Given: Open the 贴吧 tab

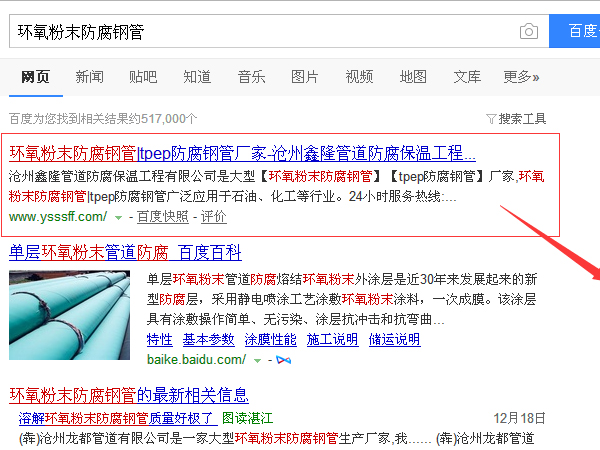Looking at the screenshot, I should pos(143,77).
